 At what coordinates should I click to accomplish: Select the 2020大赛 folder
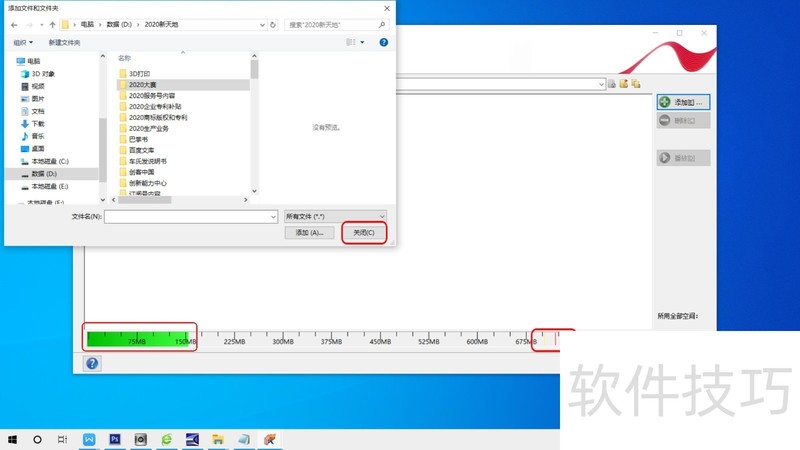coord(145,86)
